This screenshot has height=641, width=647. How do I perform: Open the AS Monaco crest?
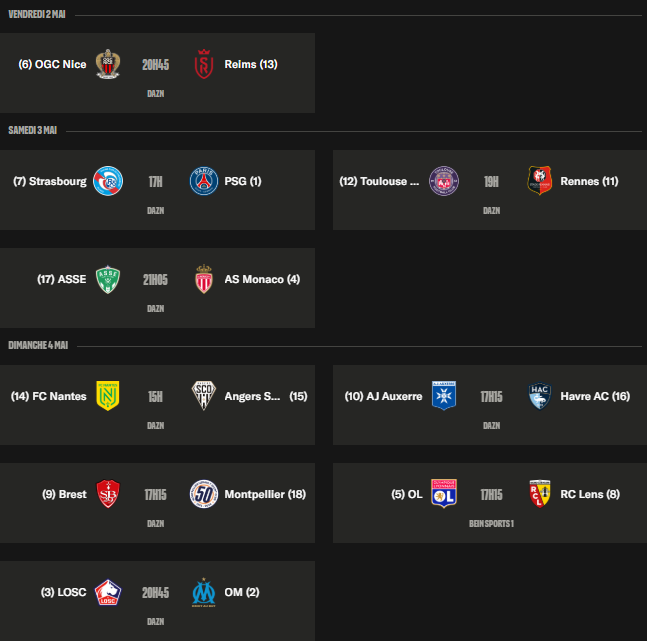point(204,279)
